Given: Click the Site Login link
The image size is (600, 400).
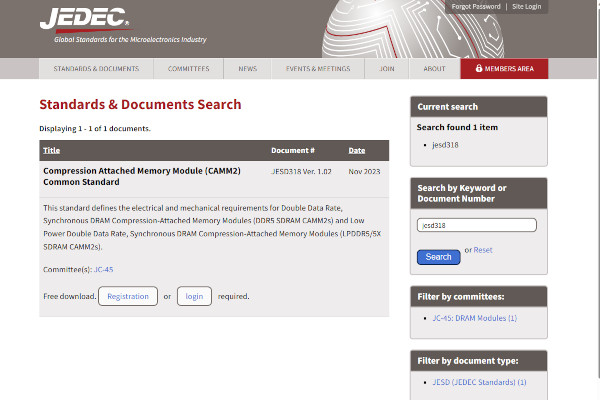Looking at the screenshot, I should click(526, 7).
